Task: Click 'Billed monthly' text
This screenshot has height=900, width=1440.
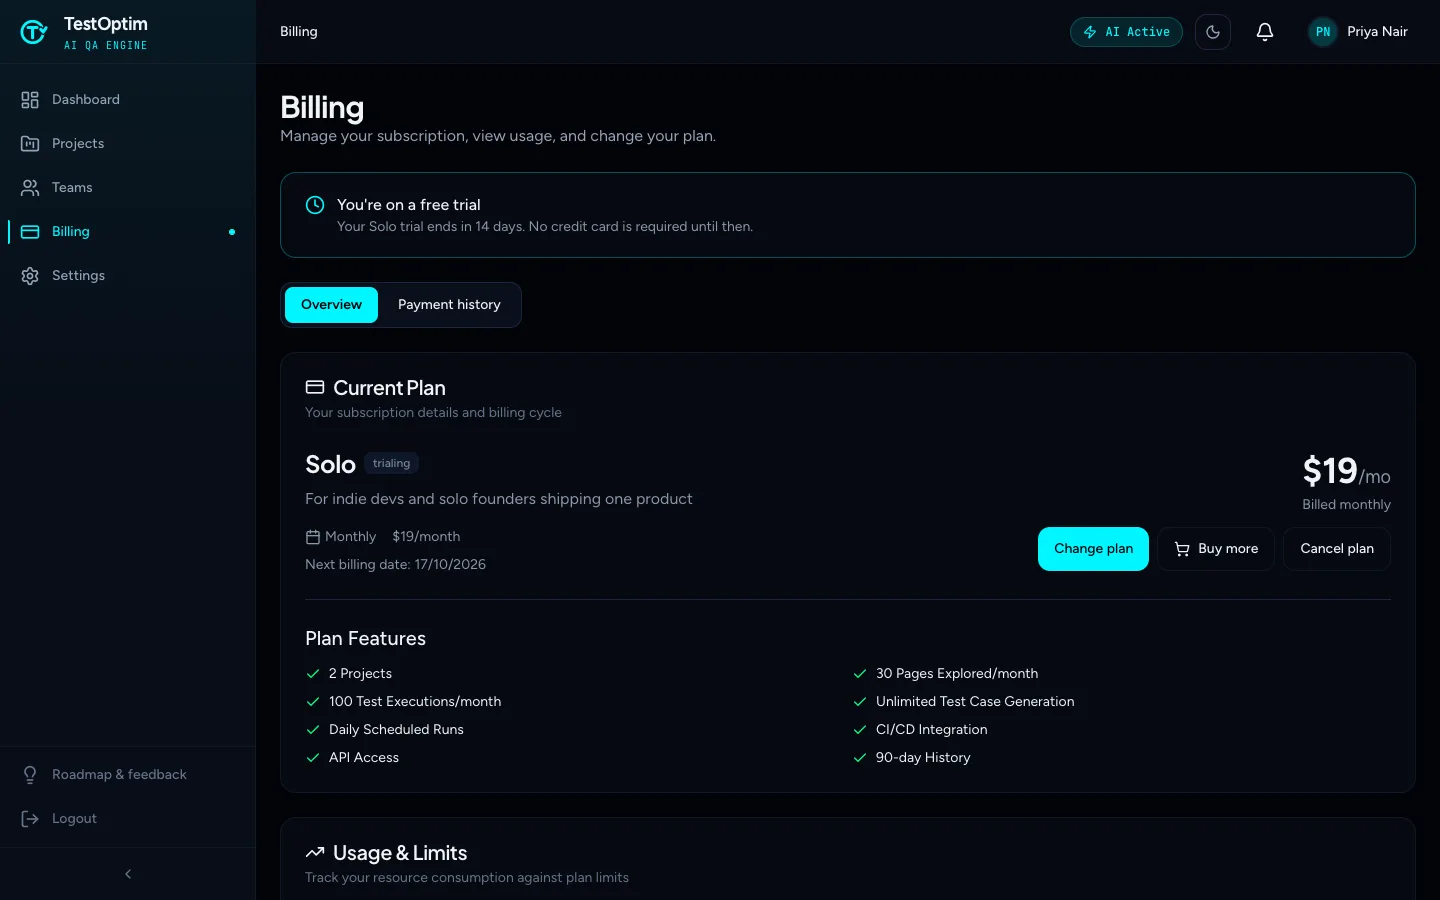Action: click(1346, 505)
